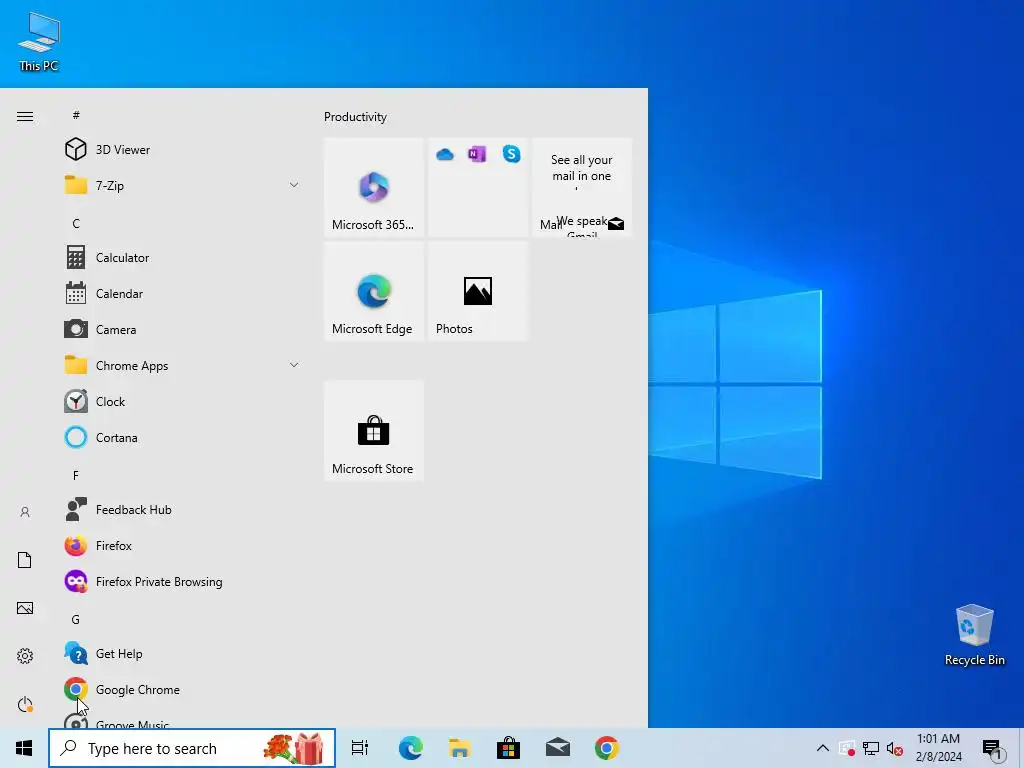The width and height of the screenshot is (1024, 768).
Task: Expand the Chrome Apps folder chevron
Action: (x=294, y=365)
